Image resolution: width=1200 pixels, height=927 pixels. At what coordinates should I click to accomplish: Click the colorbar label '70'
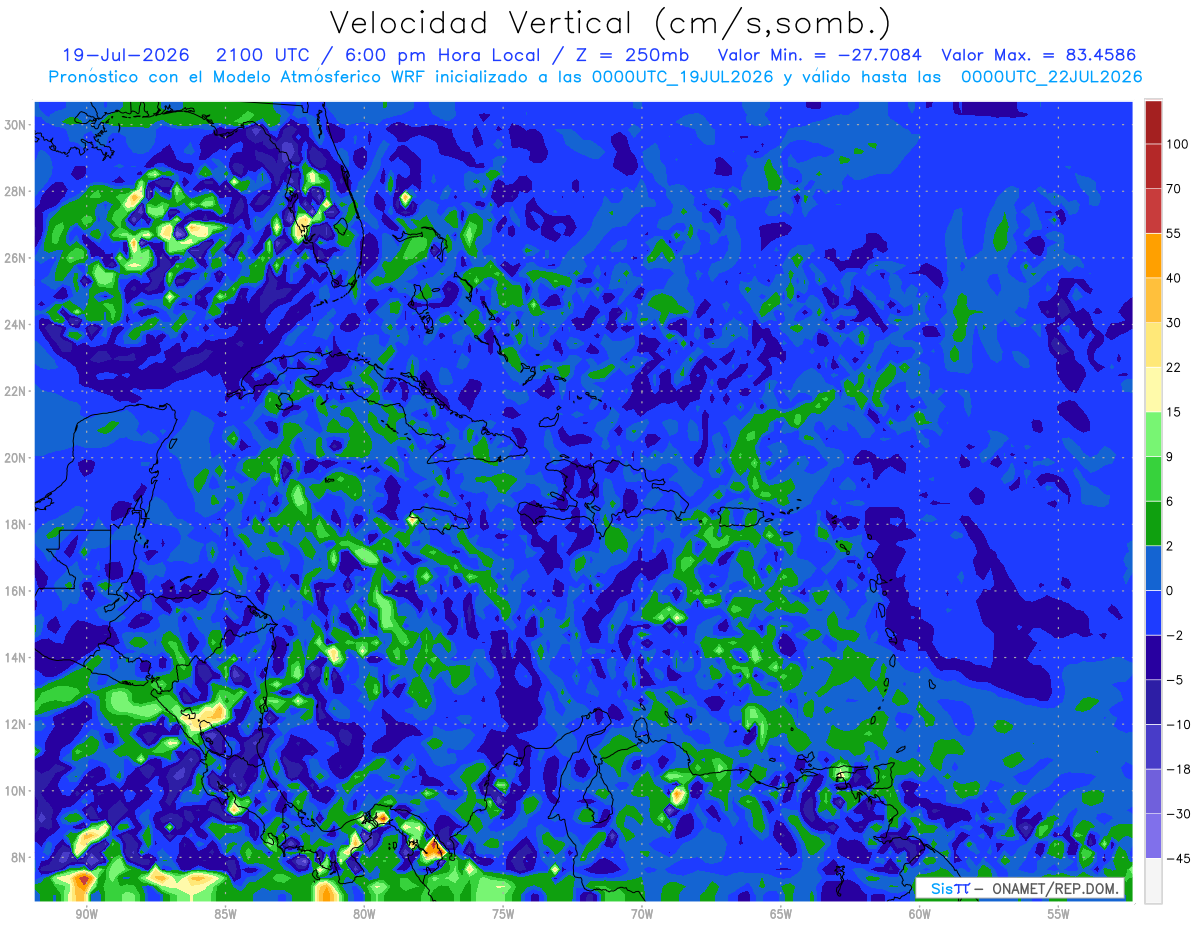coord(1174,188)
